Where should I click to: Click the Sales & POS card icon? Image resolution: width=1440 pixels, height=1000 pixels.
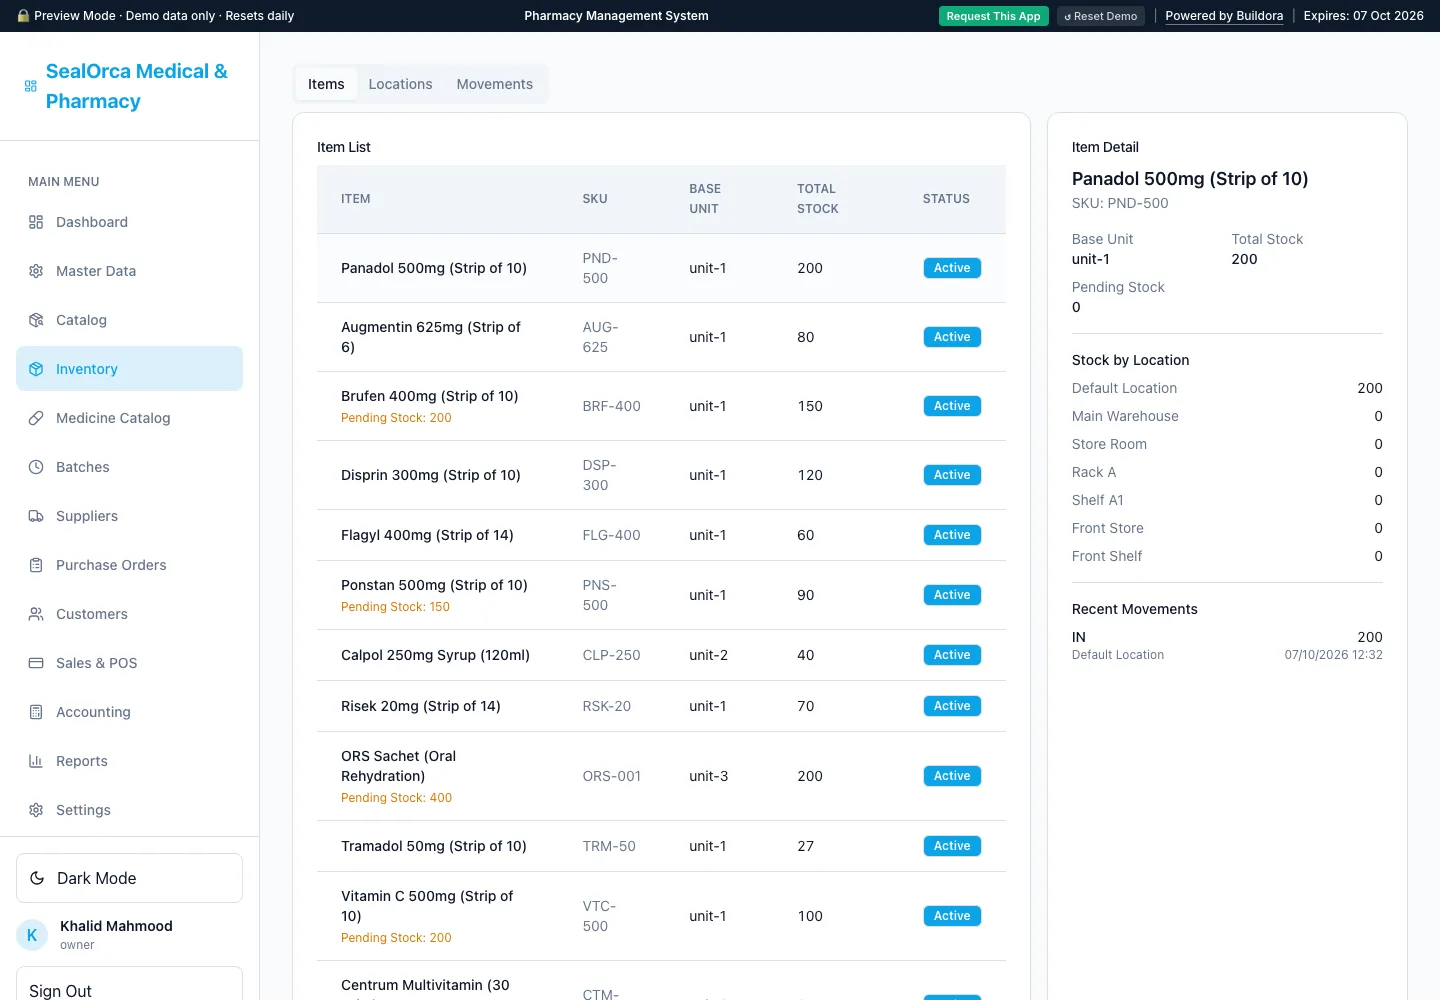click(x=36, y=663)
